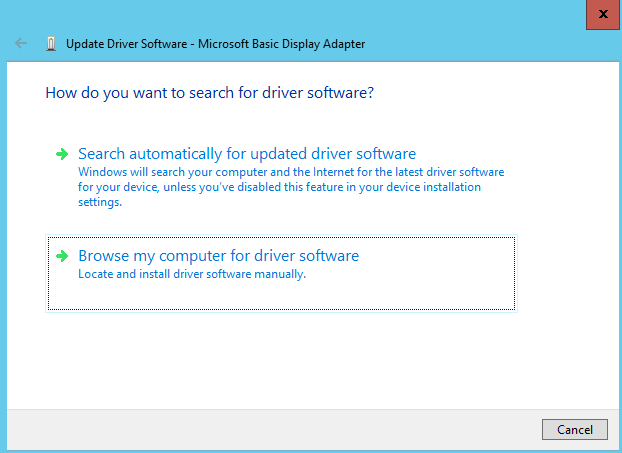Close the Update Driver Software window
622x453 pixels.
(603, 14)
